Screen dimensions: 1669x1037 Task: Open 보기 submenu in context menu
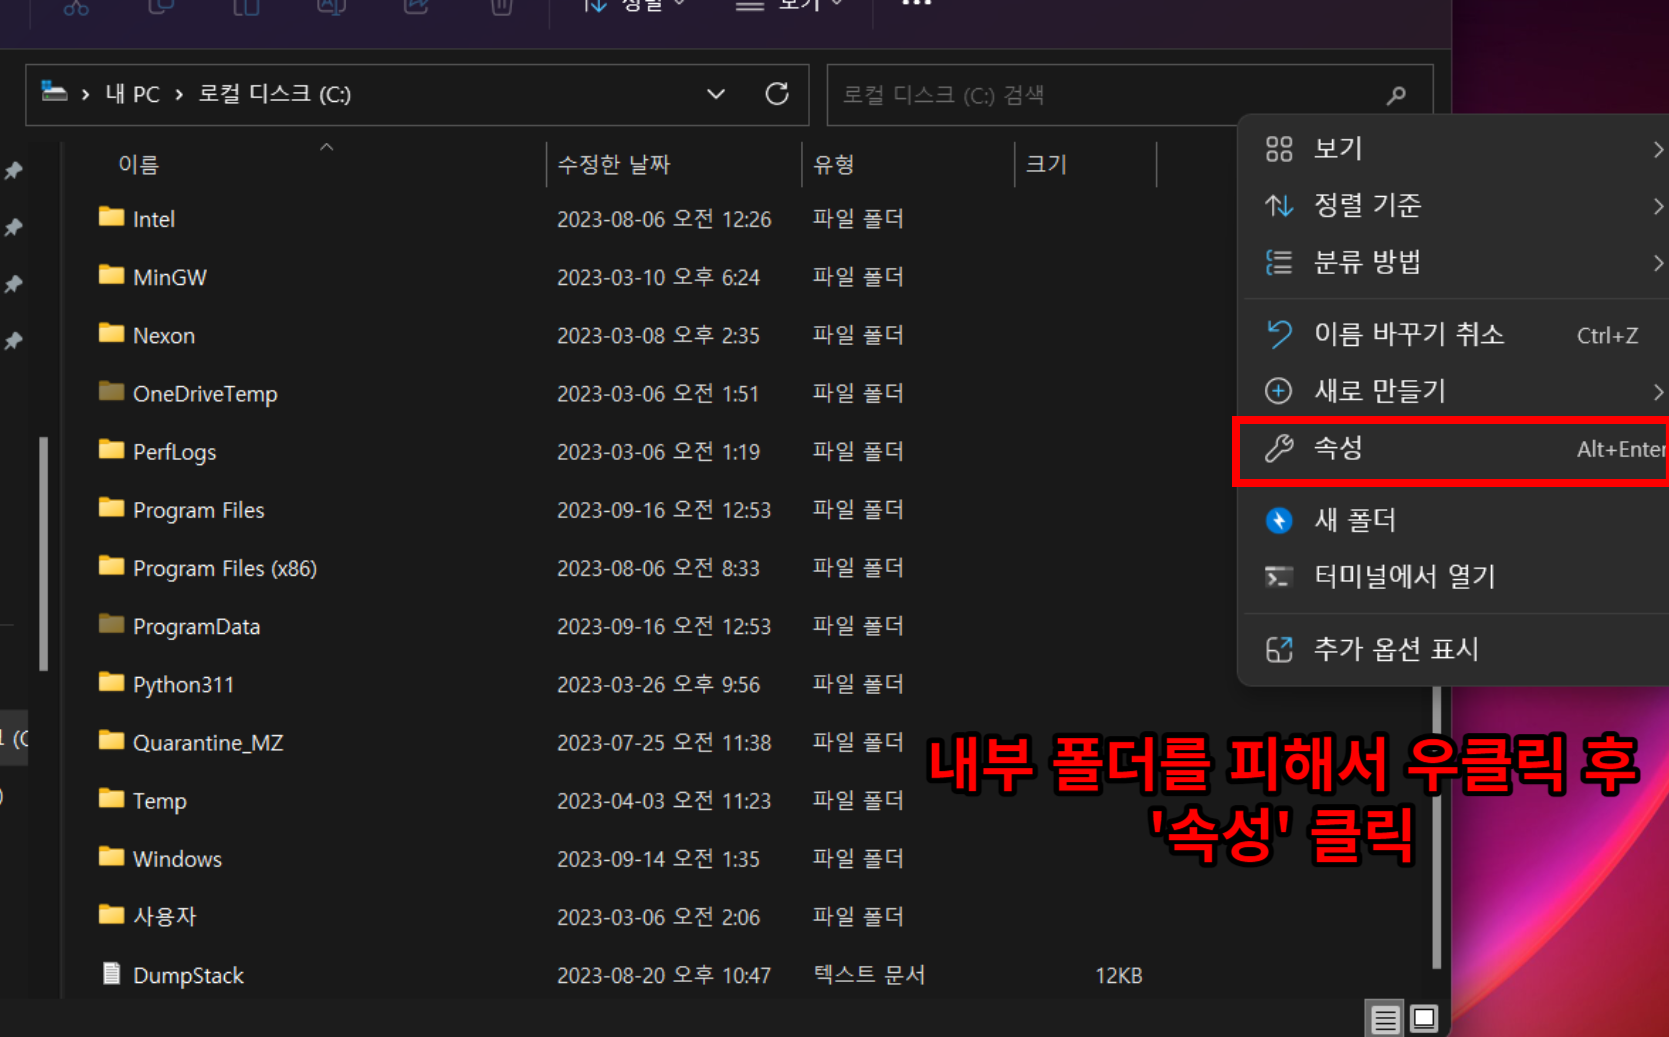click(1454, 148)
